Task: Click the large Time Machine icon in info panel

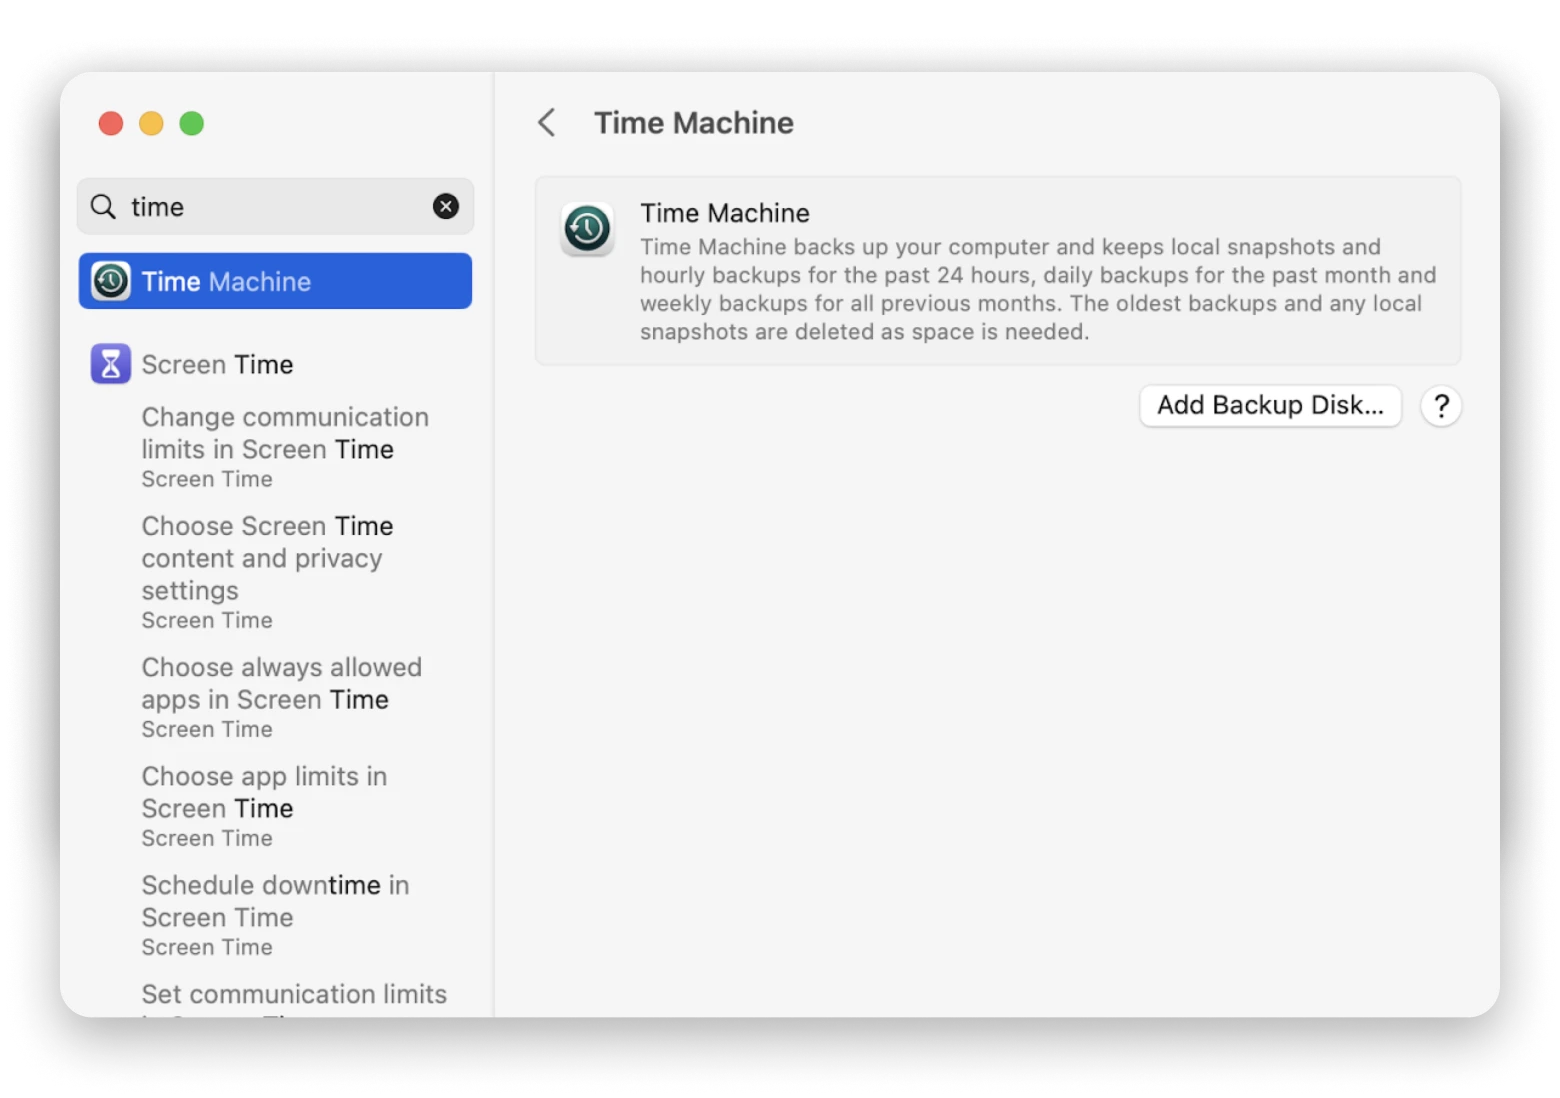Action: (x=587, y=229)
